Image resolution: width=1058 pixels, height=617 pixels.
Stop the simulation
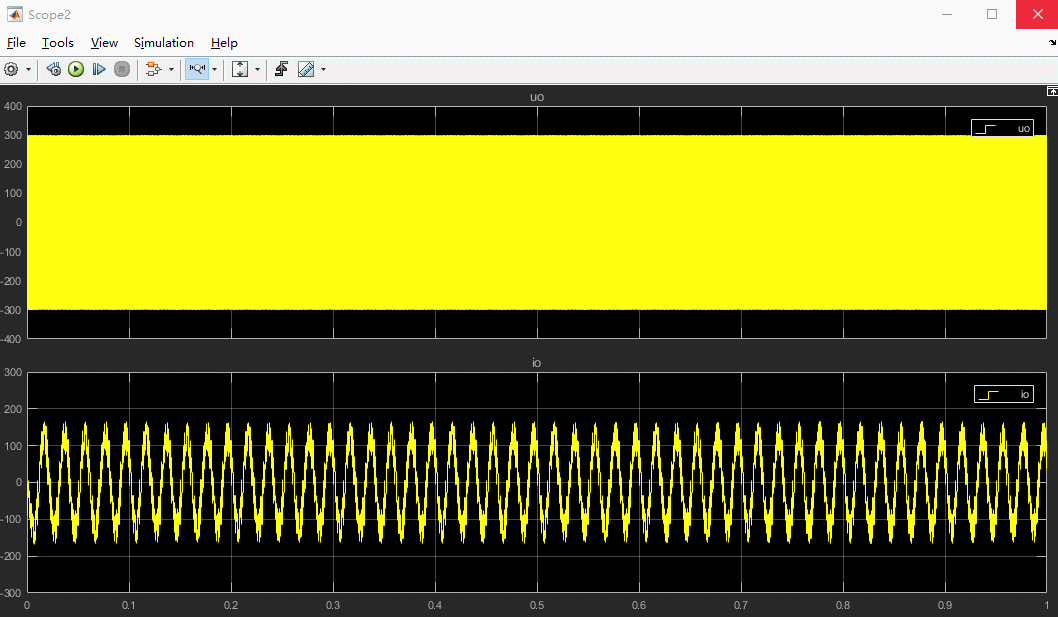coord(122,69)
